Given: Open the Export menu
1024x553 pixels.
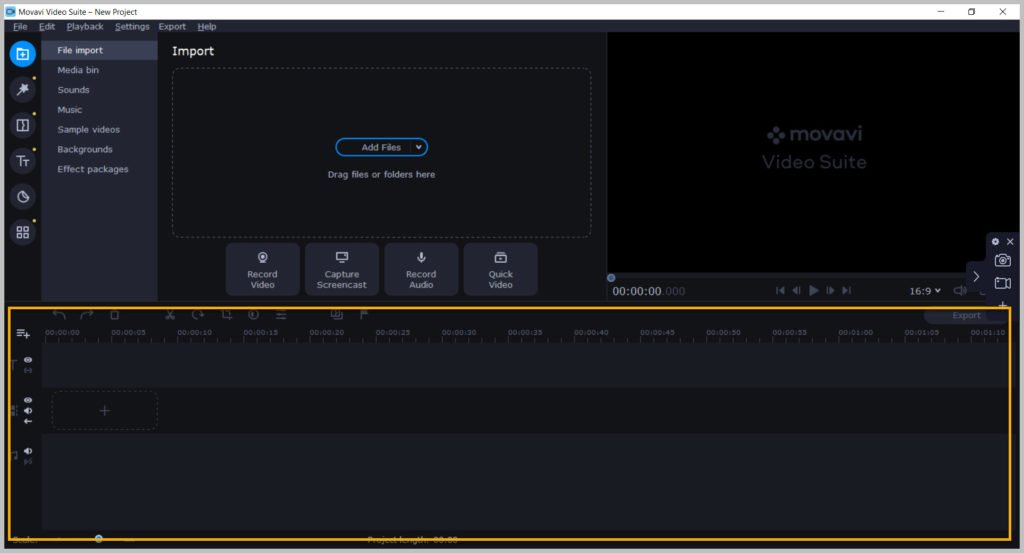Looking at the screenshot, I should click(172, 27).
